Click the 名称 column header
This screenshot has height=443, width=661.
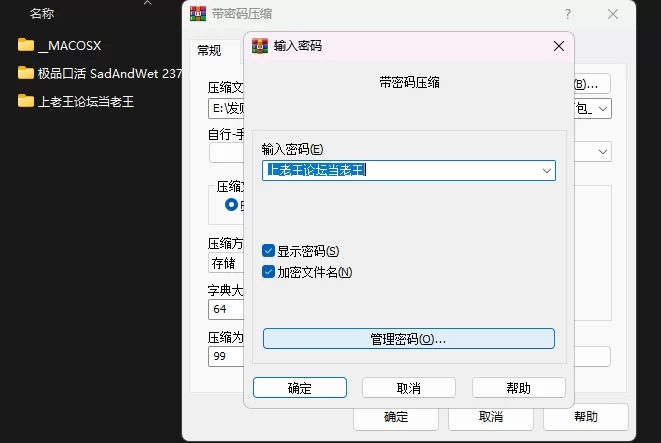click(x=42, y=13)
